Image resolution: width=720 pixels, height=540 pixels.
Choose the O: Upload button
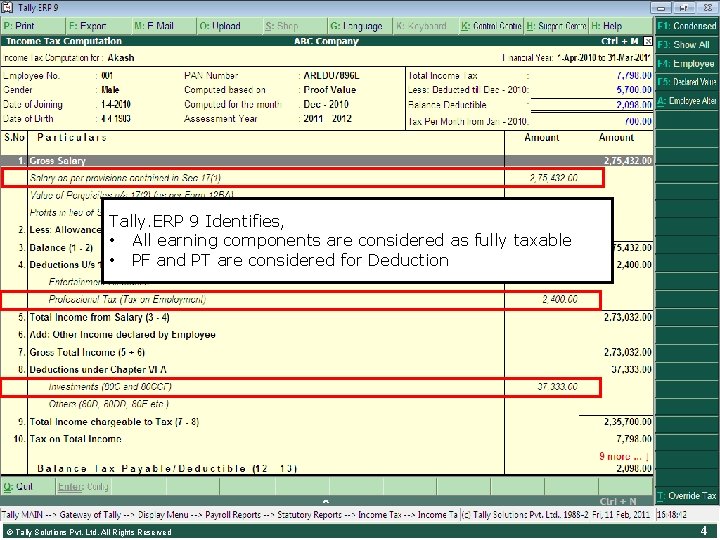(229, 26)
